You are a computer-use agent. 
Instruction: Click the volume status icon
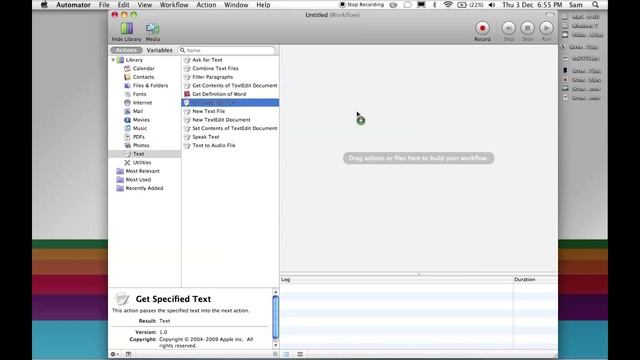pyautogui.click(x=492, y=5)
